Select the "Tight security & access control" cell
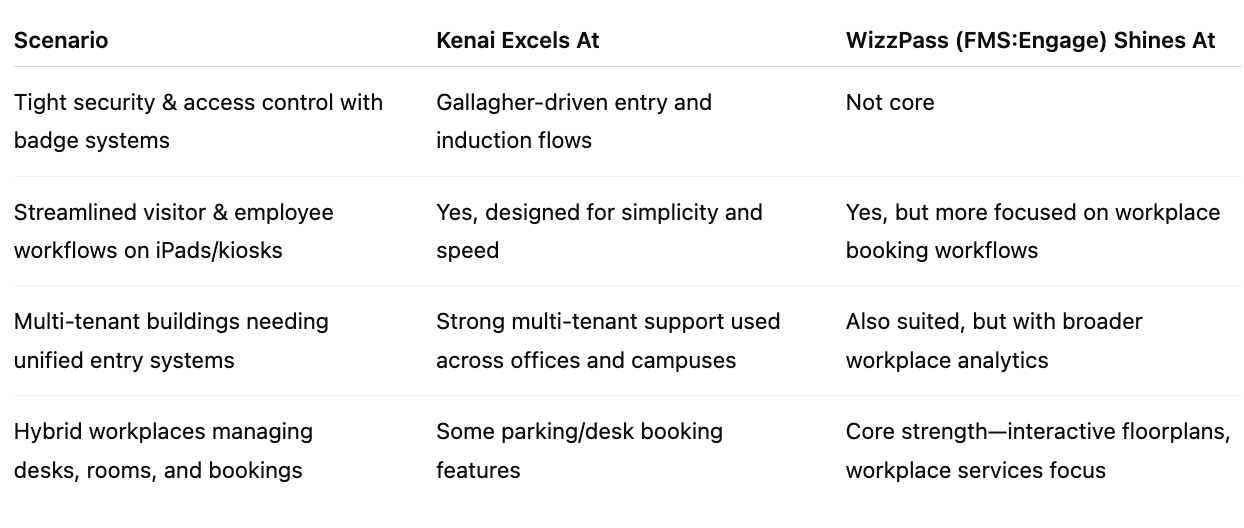This screenshot has height=528, width=1244. point(198,121)
